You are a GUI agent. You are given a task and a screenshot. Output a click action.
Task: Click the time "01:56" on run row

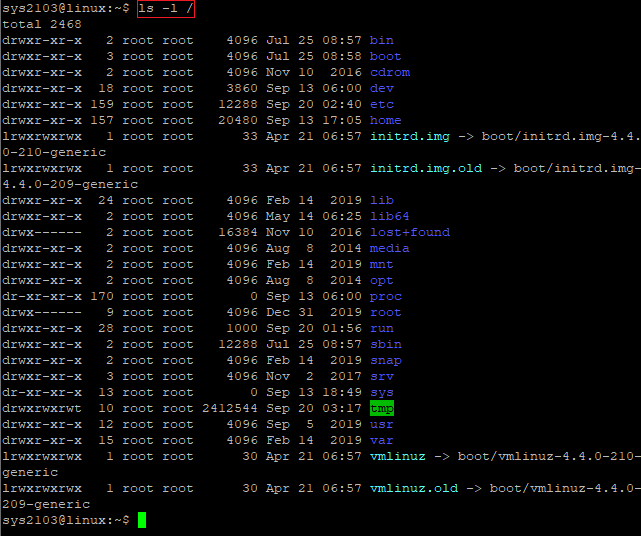342,328
